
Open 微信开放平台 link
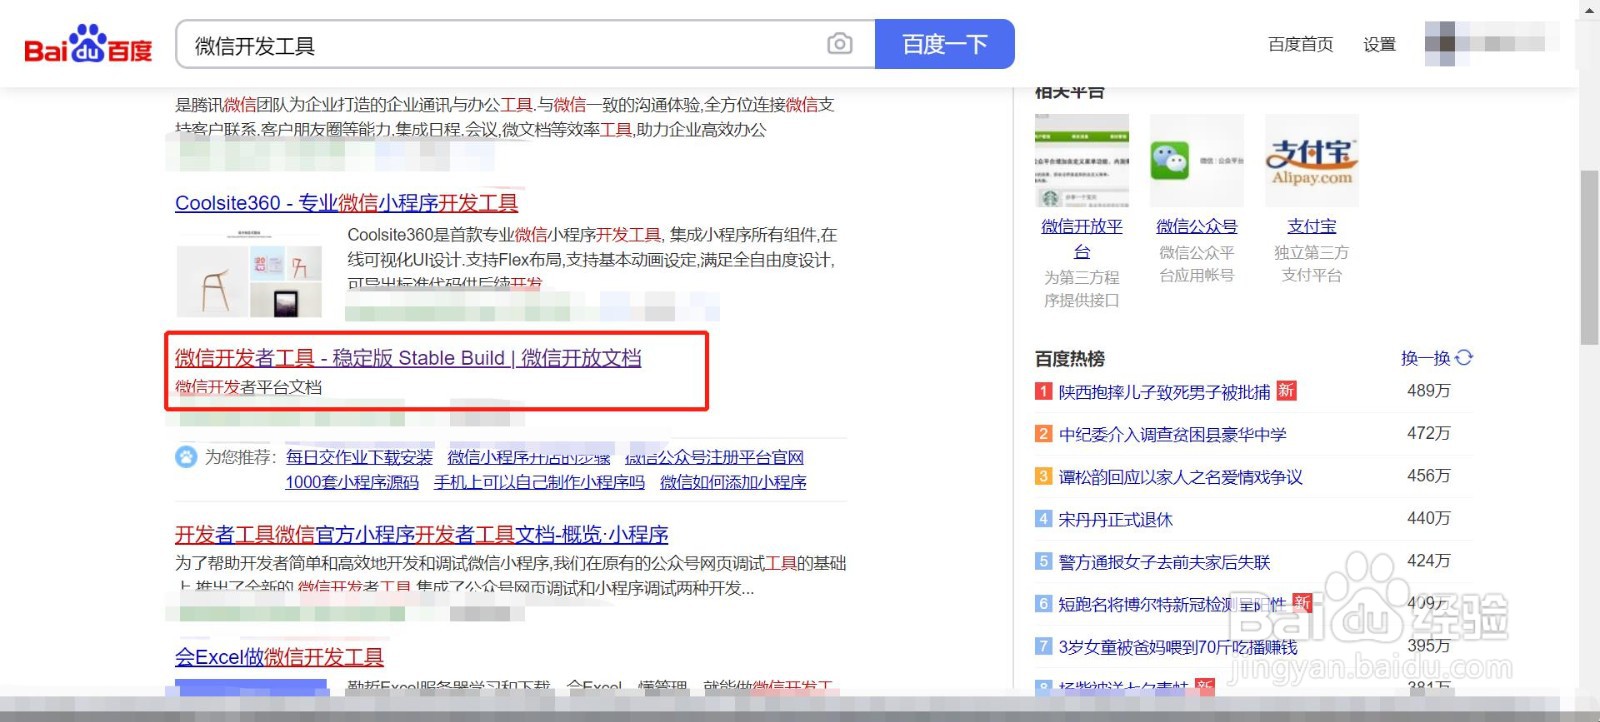coord(1082,239)
